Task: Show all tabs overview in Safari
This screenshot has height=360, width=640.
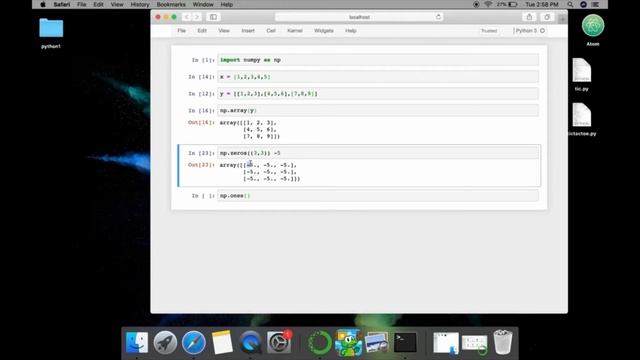Action: 547,17
